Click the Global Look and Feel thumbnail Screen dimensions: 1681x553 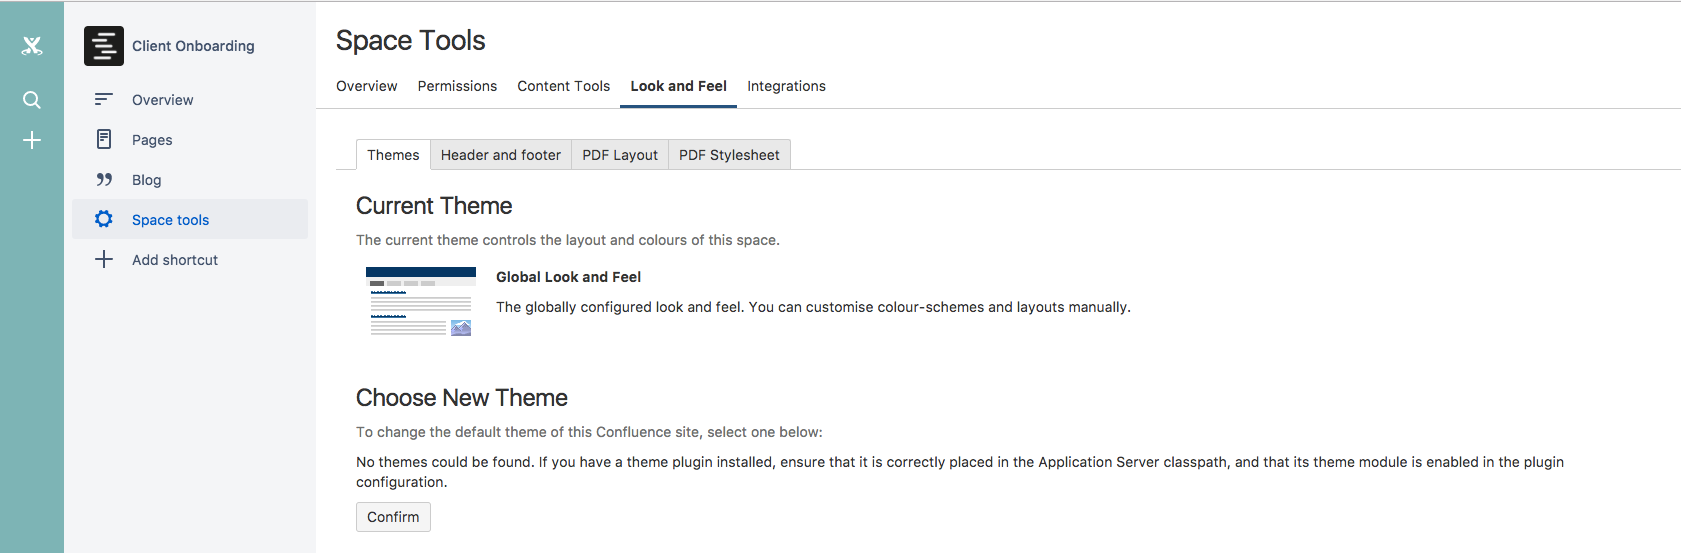pos(421,301)
